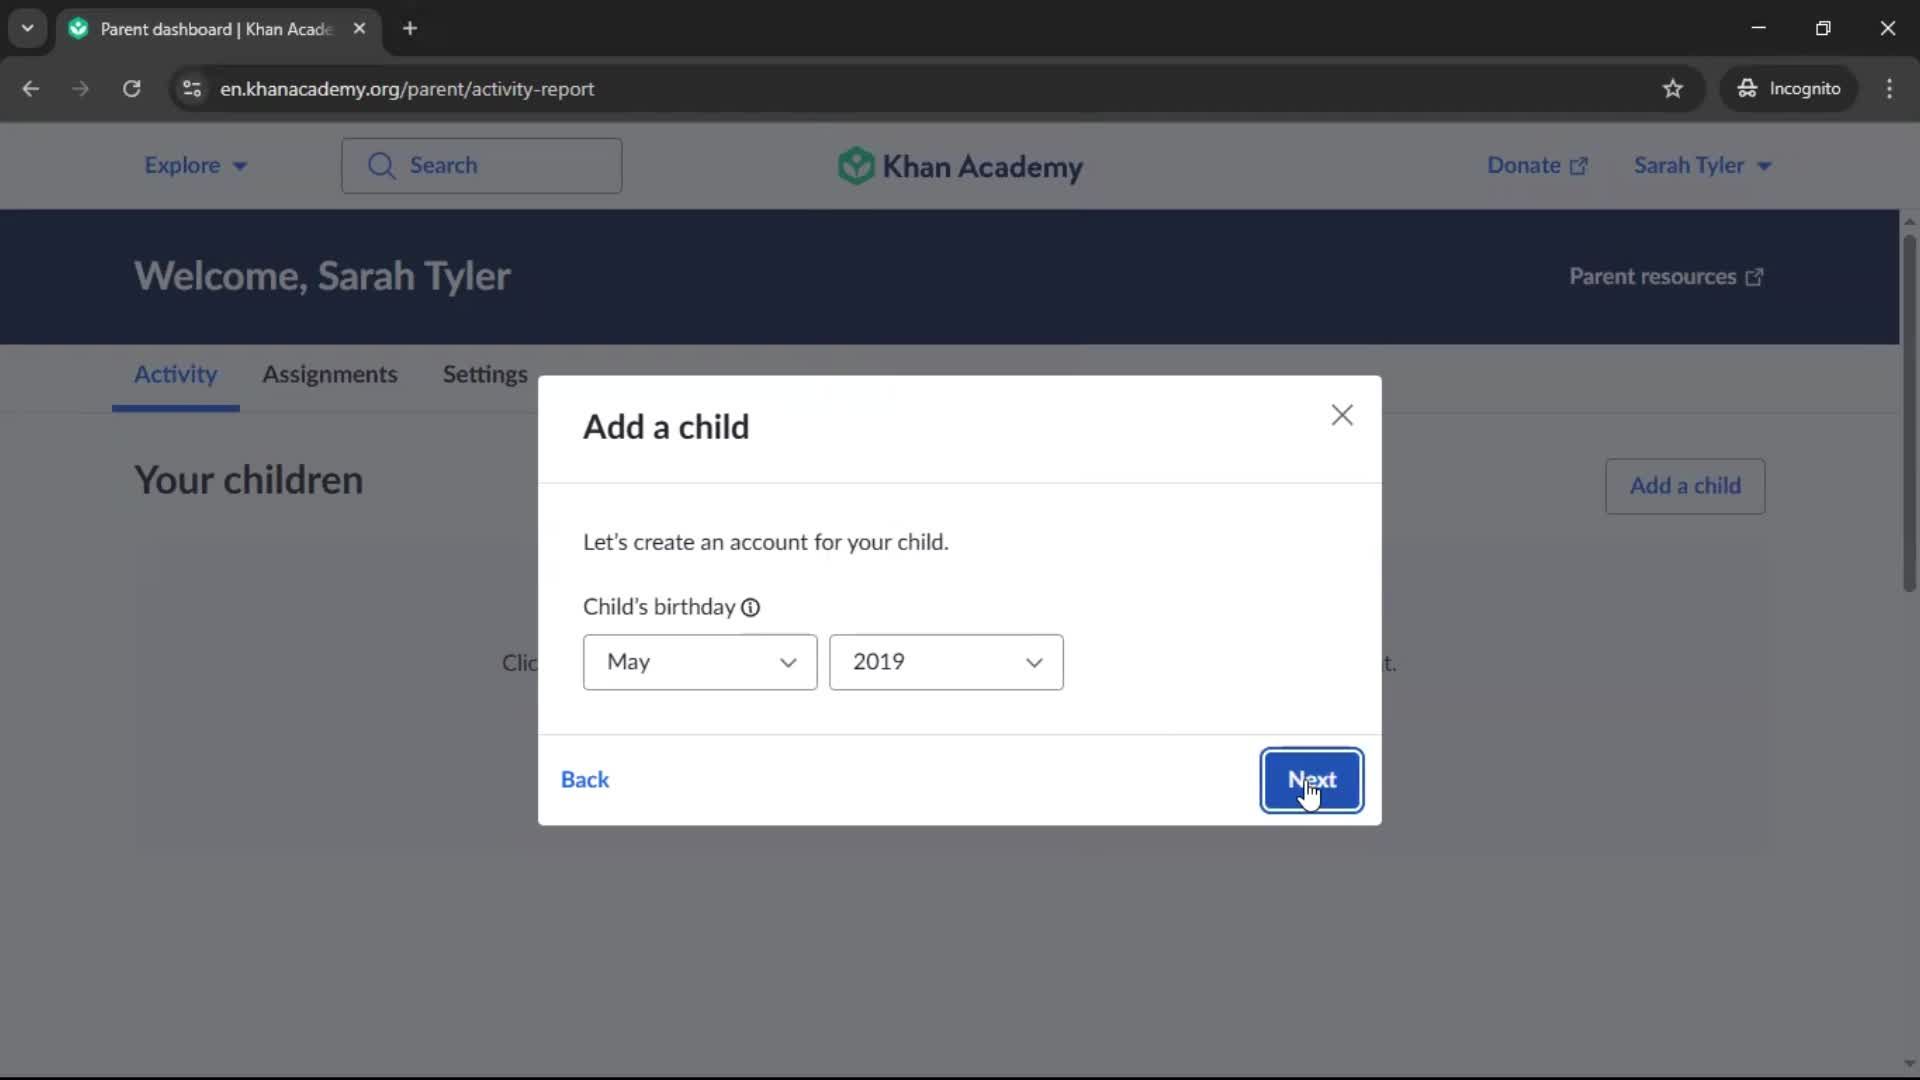Click the Donate external link icon

pos(1578,167)
